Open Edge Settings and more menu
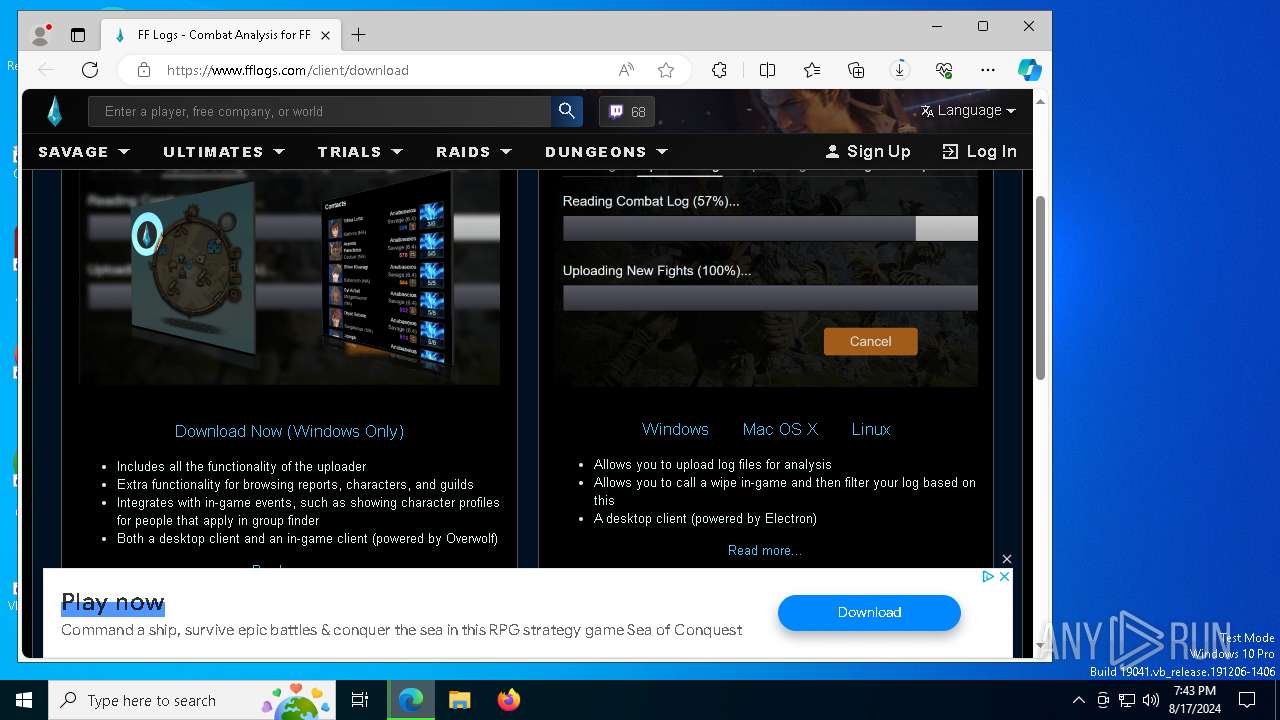The height and width of the screenshot is (720, 1280). (988, 70)
